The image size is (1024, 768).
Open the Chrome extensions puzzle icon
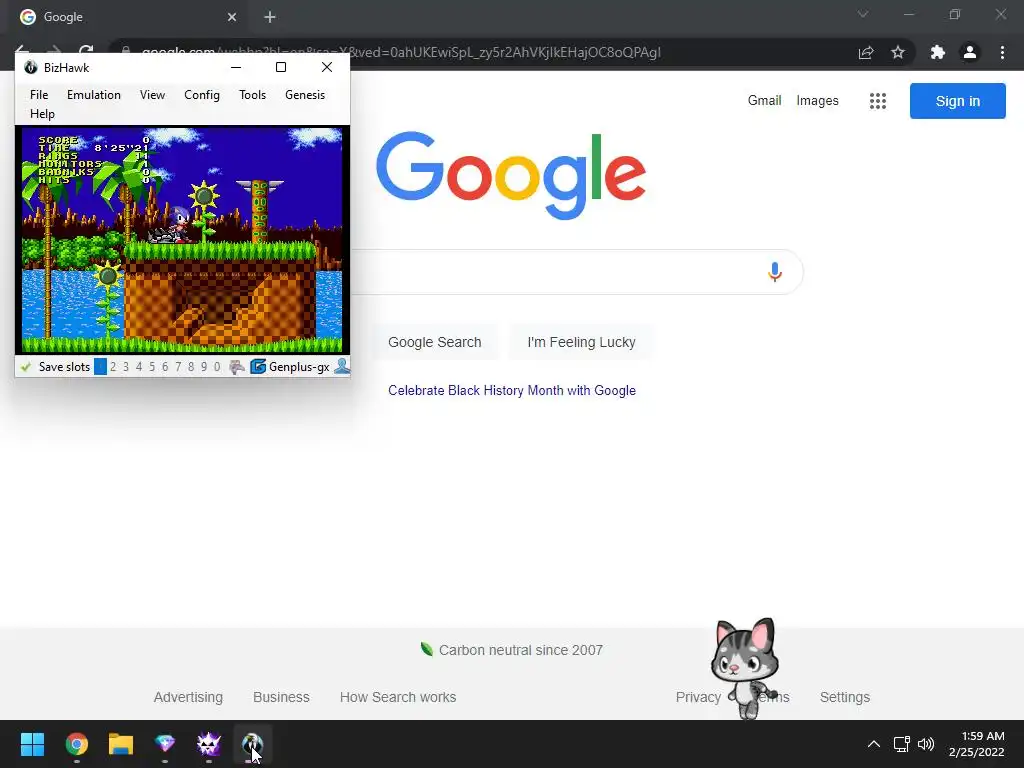pyautogui.click(x=938, y=52)
